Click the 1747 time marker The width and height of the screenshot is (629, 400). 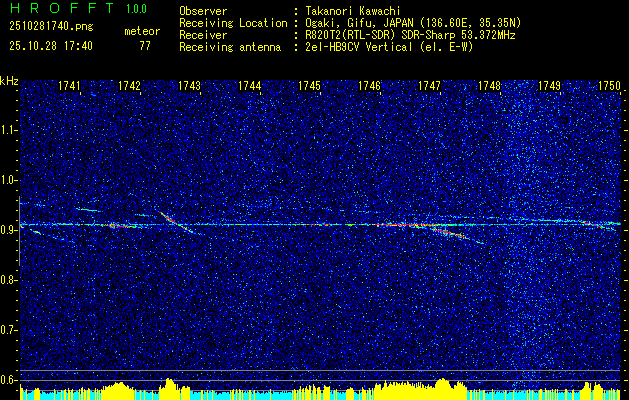click(429, 85)
